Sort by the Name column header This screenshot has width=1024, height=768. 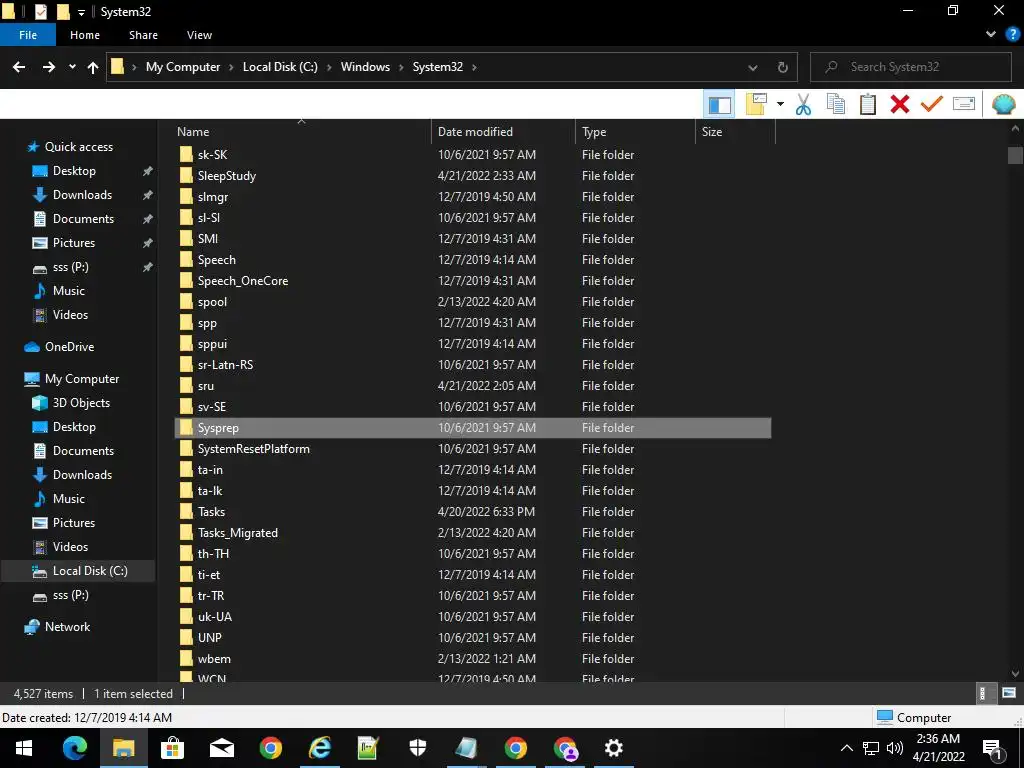click(x=302, y=131)
